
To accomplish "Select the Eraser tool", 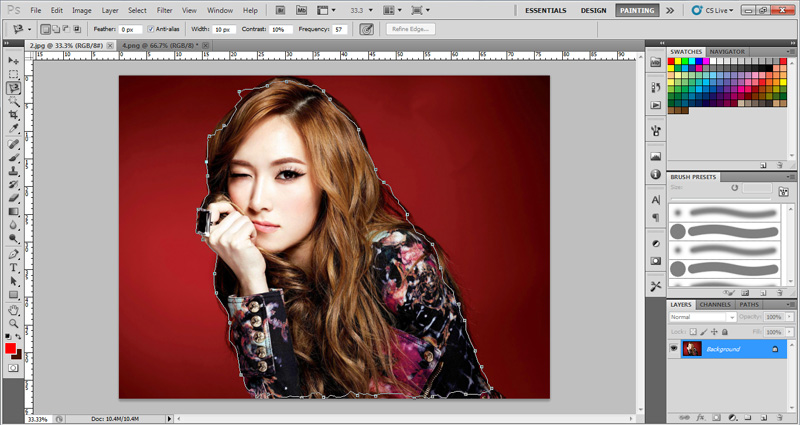I will 13,198.
